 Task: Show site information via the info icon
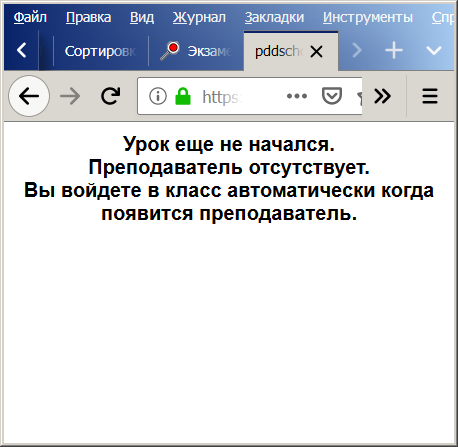(x=157, y=96)
